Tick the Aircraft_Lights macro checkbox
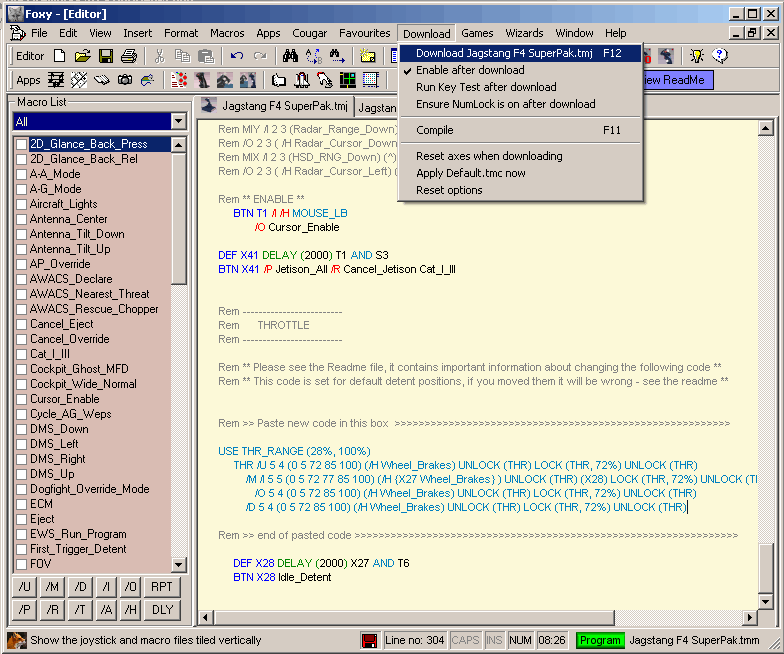The width and height of the screenshot is (784, 654). pyautogui.click(x=21, y=204)
